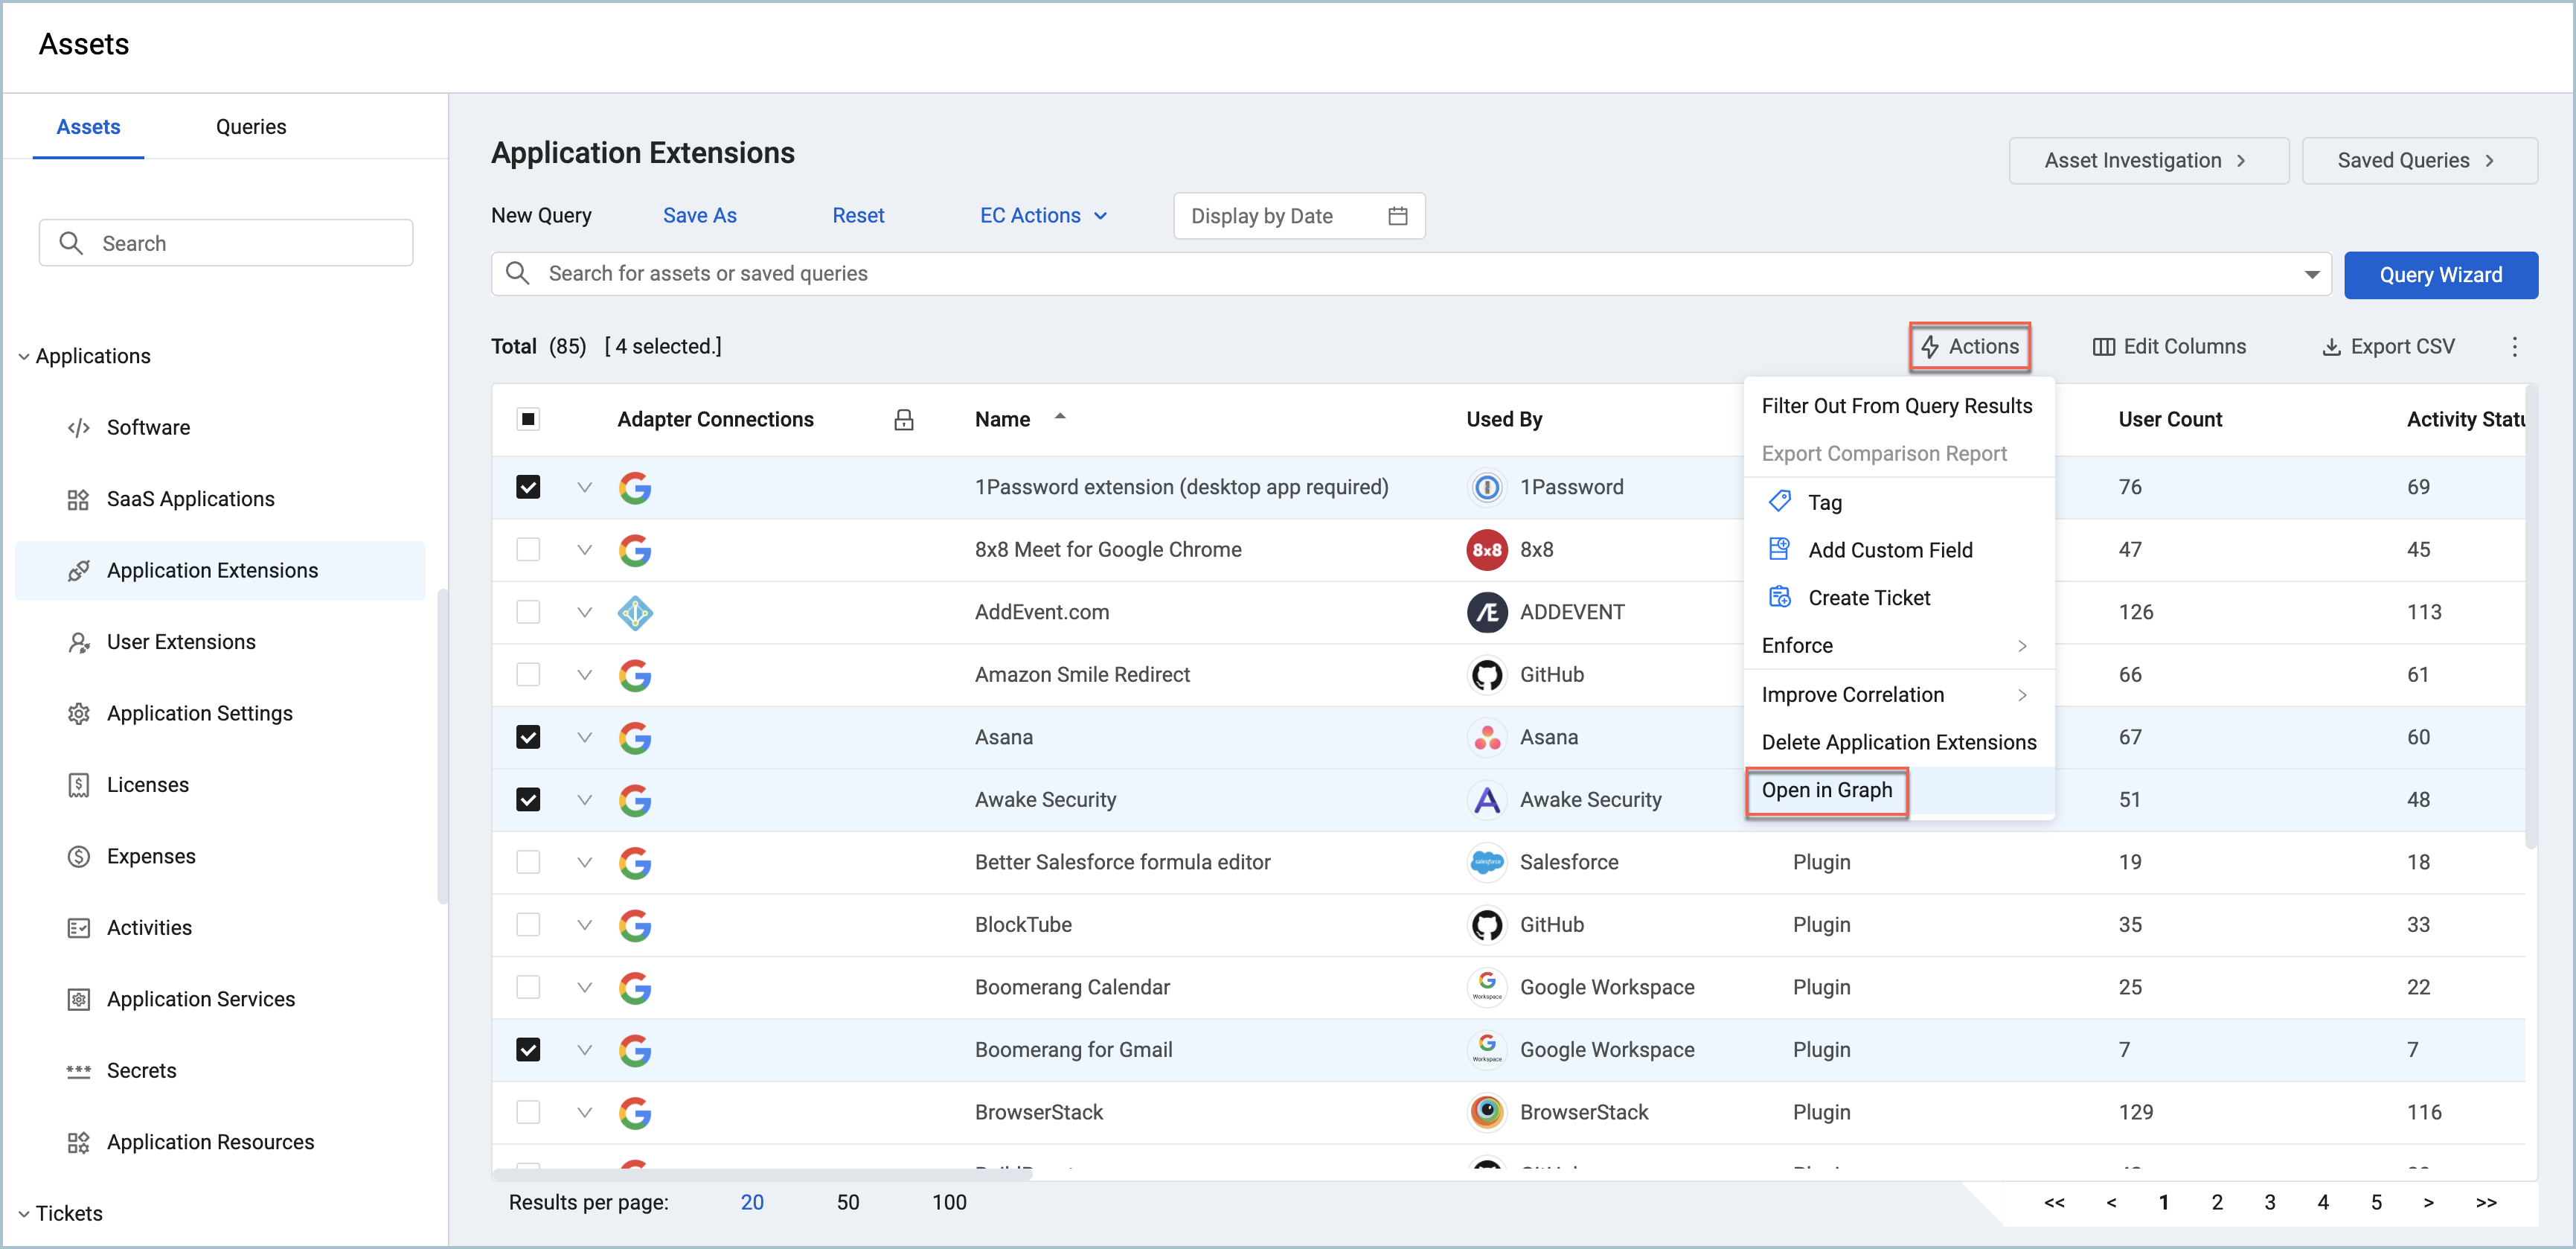Expand the EC Actions dropdown
This screenshot has height=1249, width=2576.
(x=1043, y=215)
